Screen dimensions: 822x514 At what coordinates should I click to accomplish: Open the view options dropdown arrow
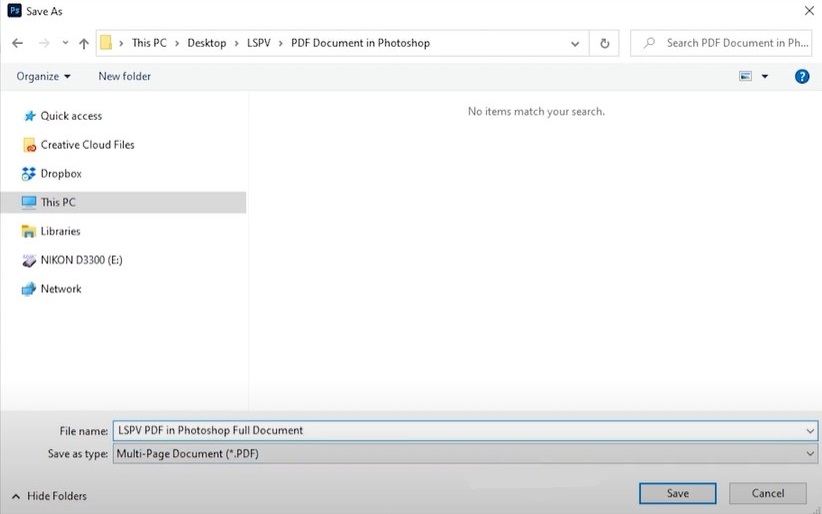pyautogui.click(x=765, y=77)
